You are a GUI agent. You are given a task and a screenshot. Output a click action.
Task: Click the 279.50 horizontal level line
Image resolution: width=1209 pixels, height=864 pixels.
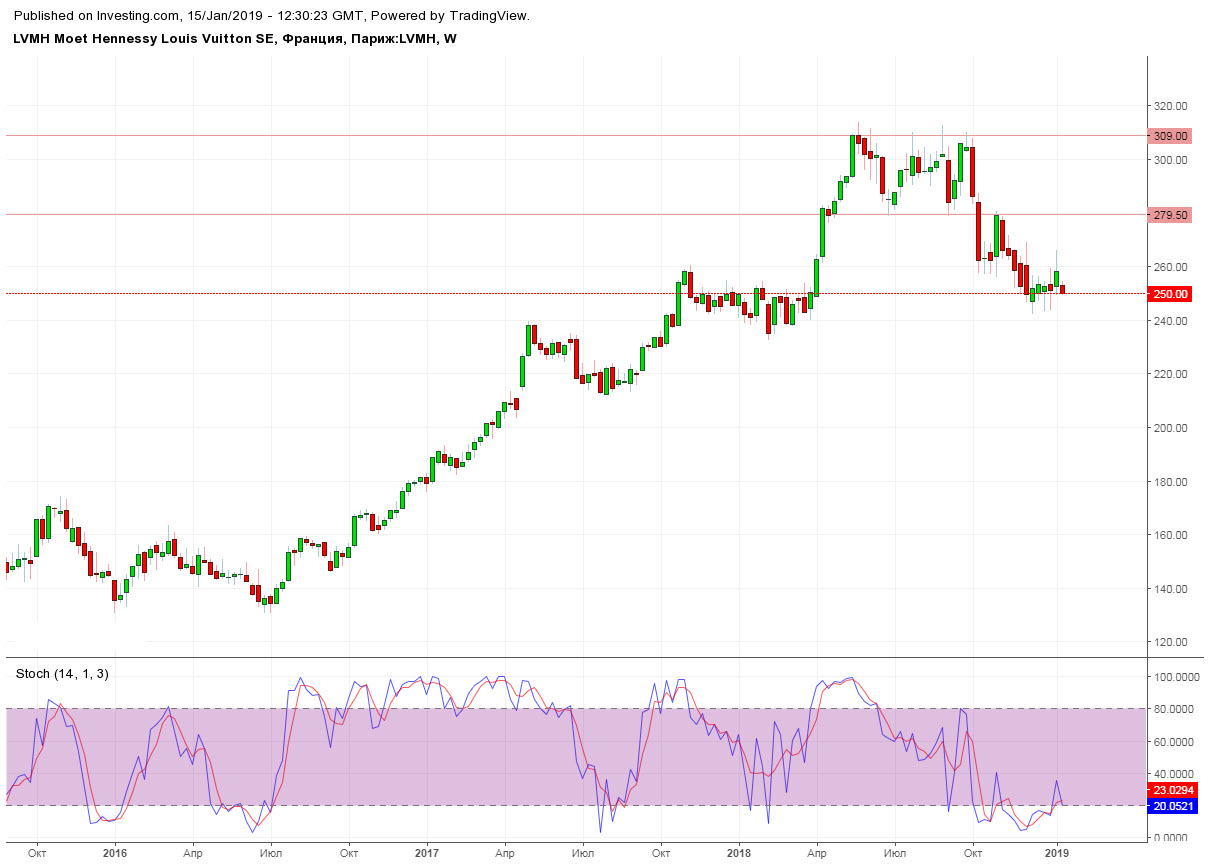click(x=575, y=215)
